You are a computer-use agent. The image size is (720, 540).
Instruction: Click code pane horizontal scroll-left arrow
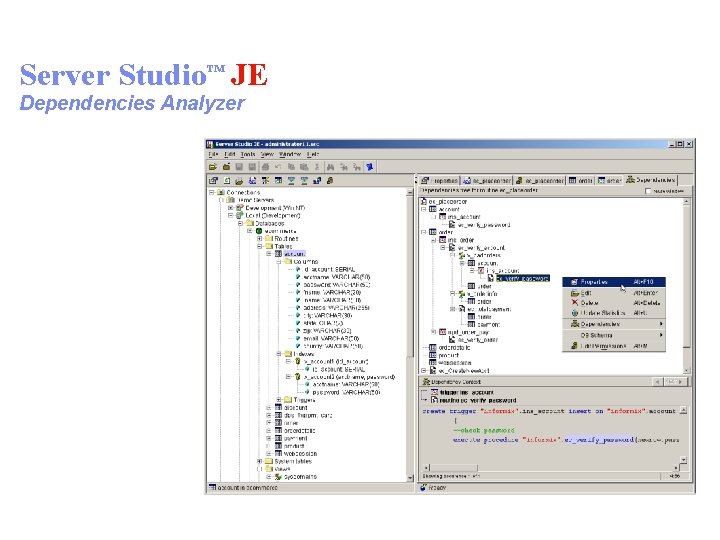click(427, 468)
